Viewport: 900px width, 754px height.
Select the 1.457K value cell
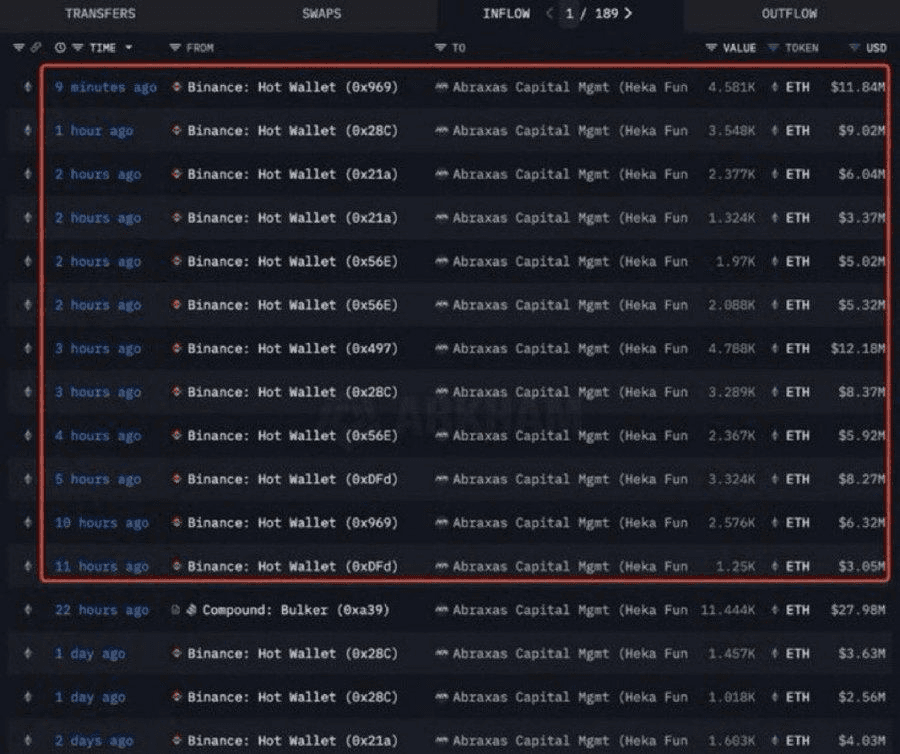click(x=731, y=654)
